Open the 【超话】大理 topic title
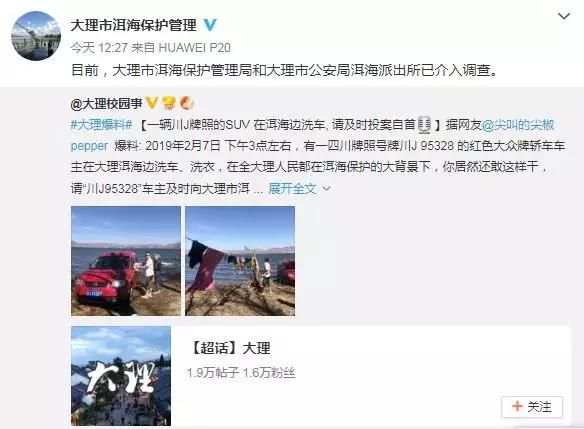Image resolution: width=584 pixels, height=429 pixels. pos(229,348)
